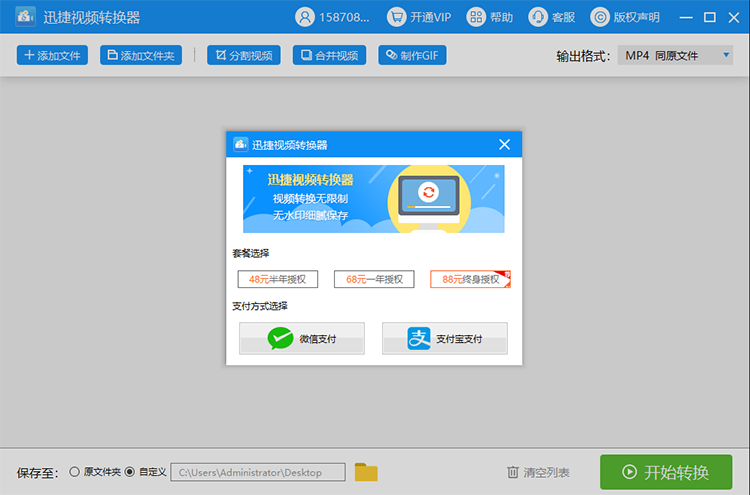Viewport: 750px width, 495px height.
Task: Click the 添加文件 add file button
Action: (x=53, y=55)
